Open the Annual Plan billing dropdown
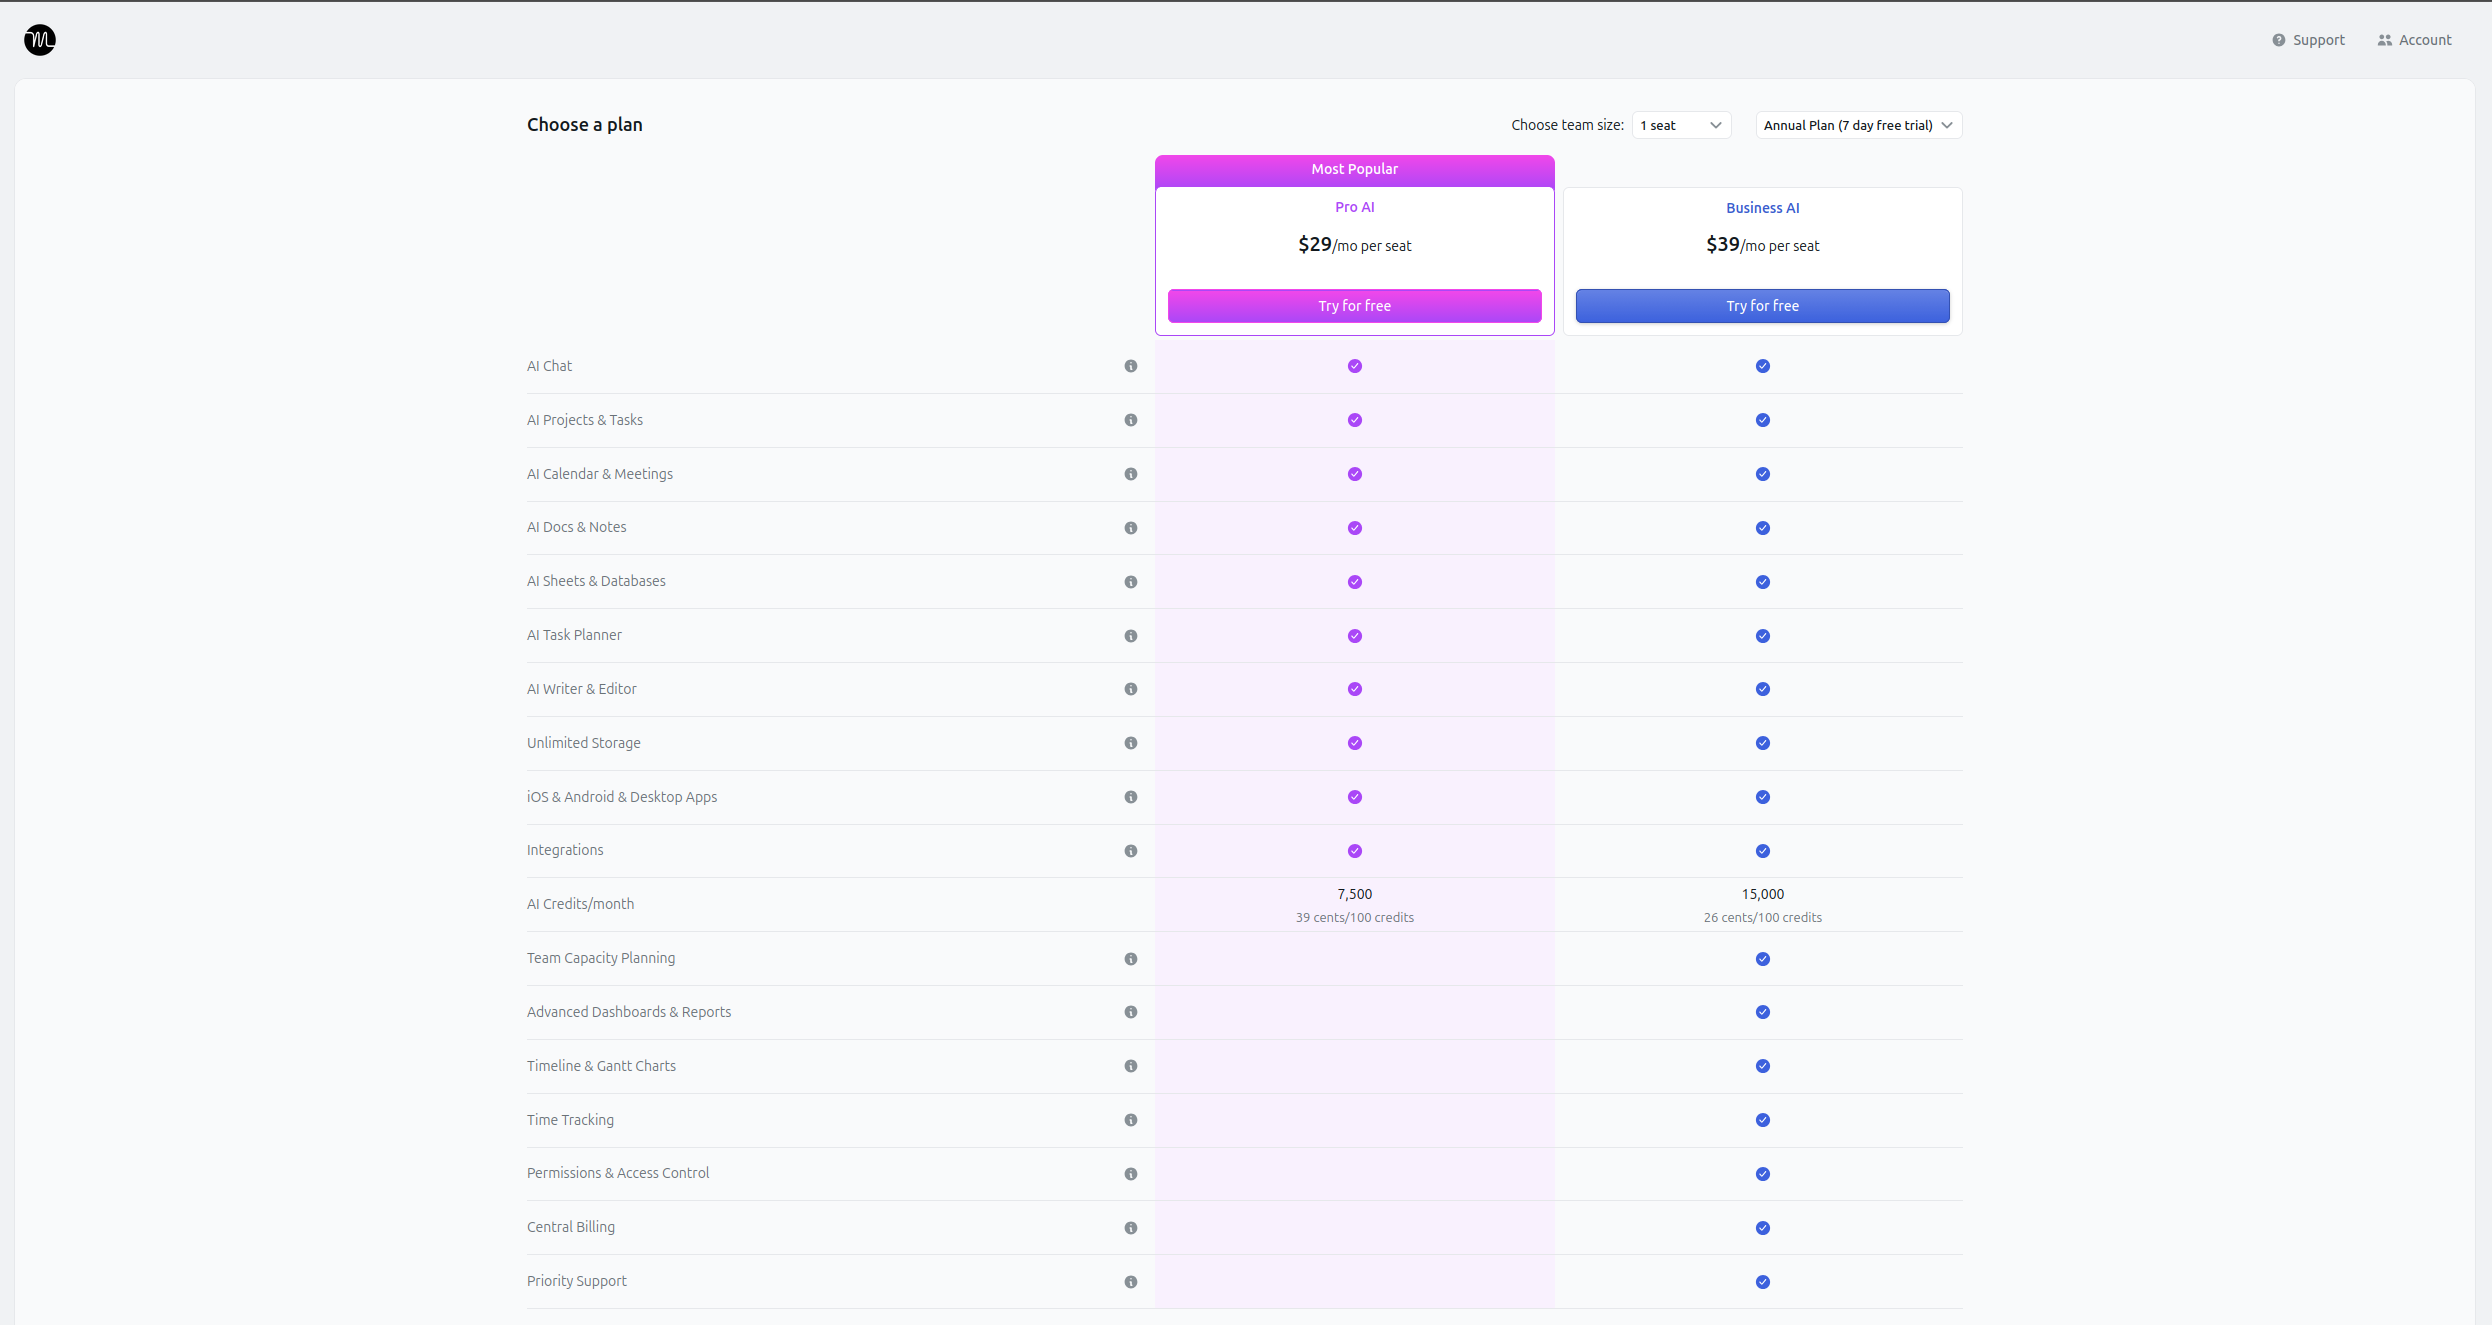The width and height of the screenshot is (2492, 1325). pos(1859,125)
